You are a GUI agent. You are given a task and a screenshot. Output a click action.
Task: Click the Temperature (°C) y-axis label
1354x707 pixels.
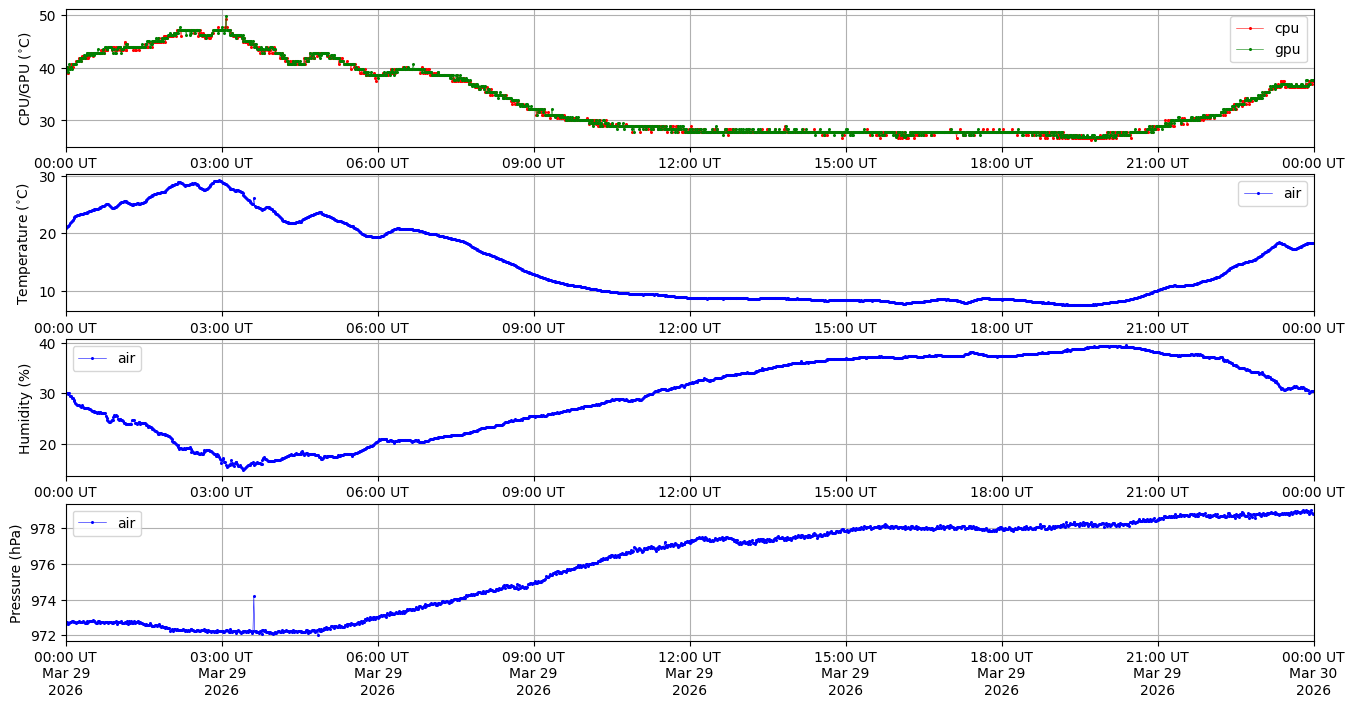coord(25,243)
